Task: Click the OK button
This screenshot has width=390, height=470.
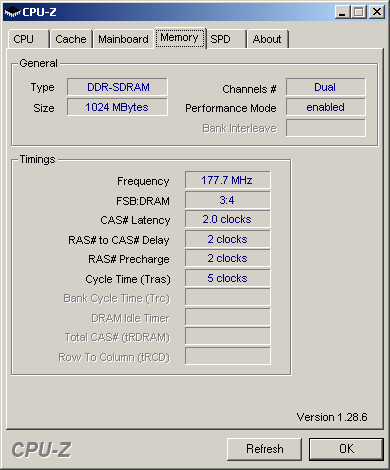Action: click(347, 449)
